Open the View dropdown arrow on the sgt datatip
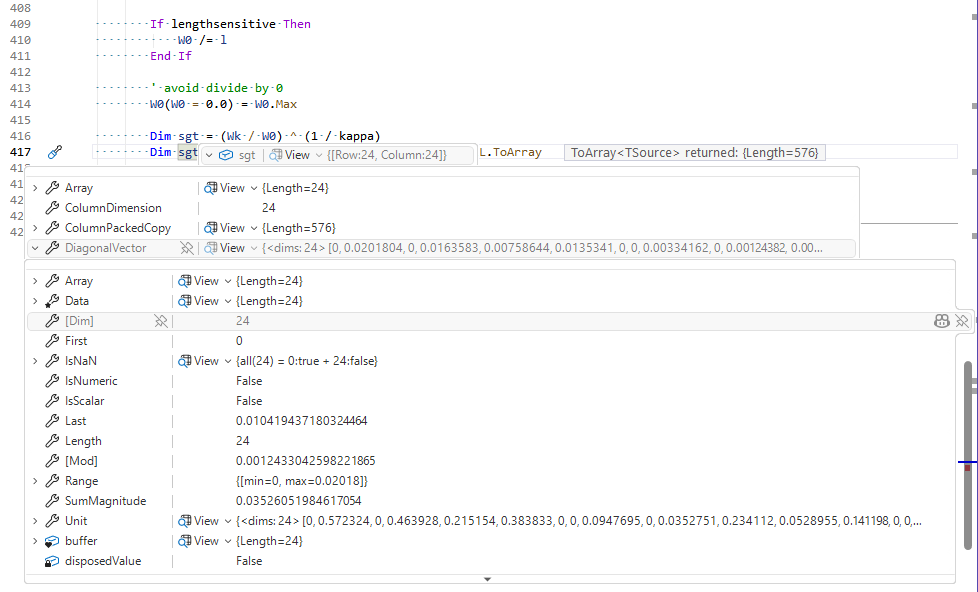The width and height of the screenshot is (978, 592). coord(318,155)
